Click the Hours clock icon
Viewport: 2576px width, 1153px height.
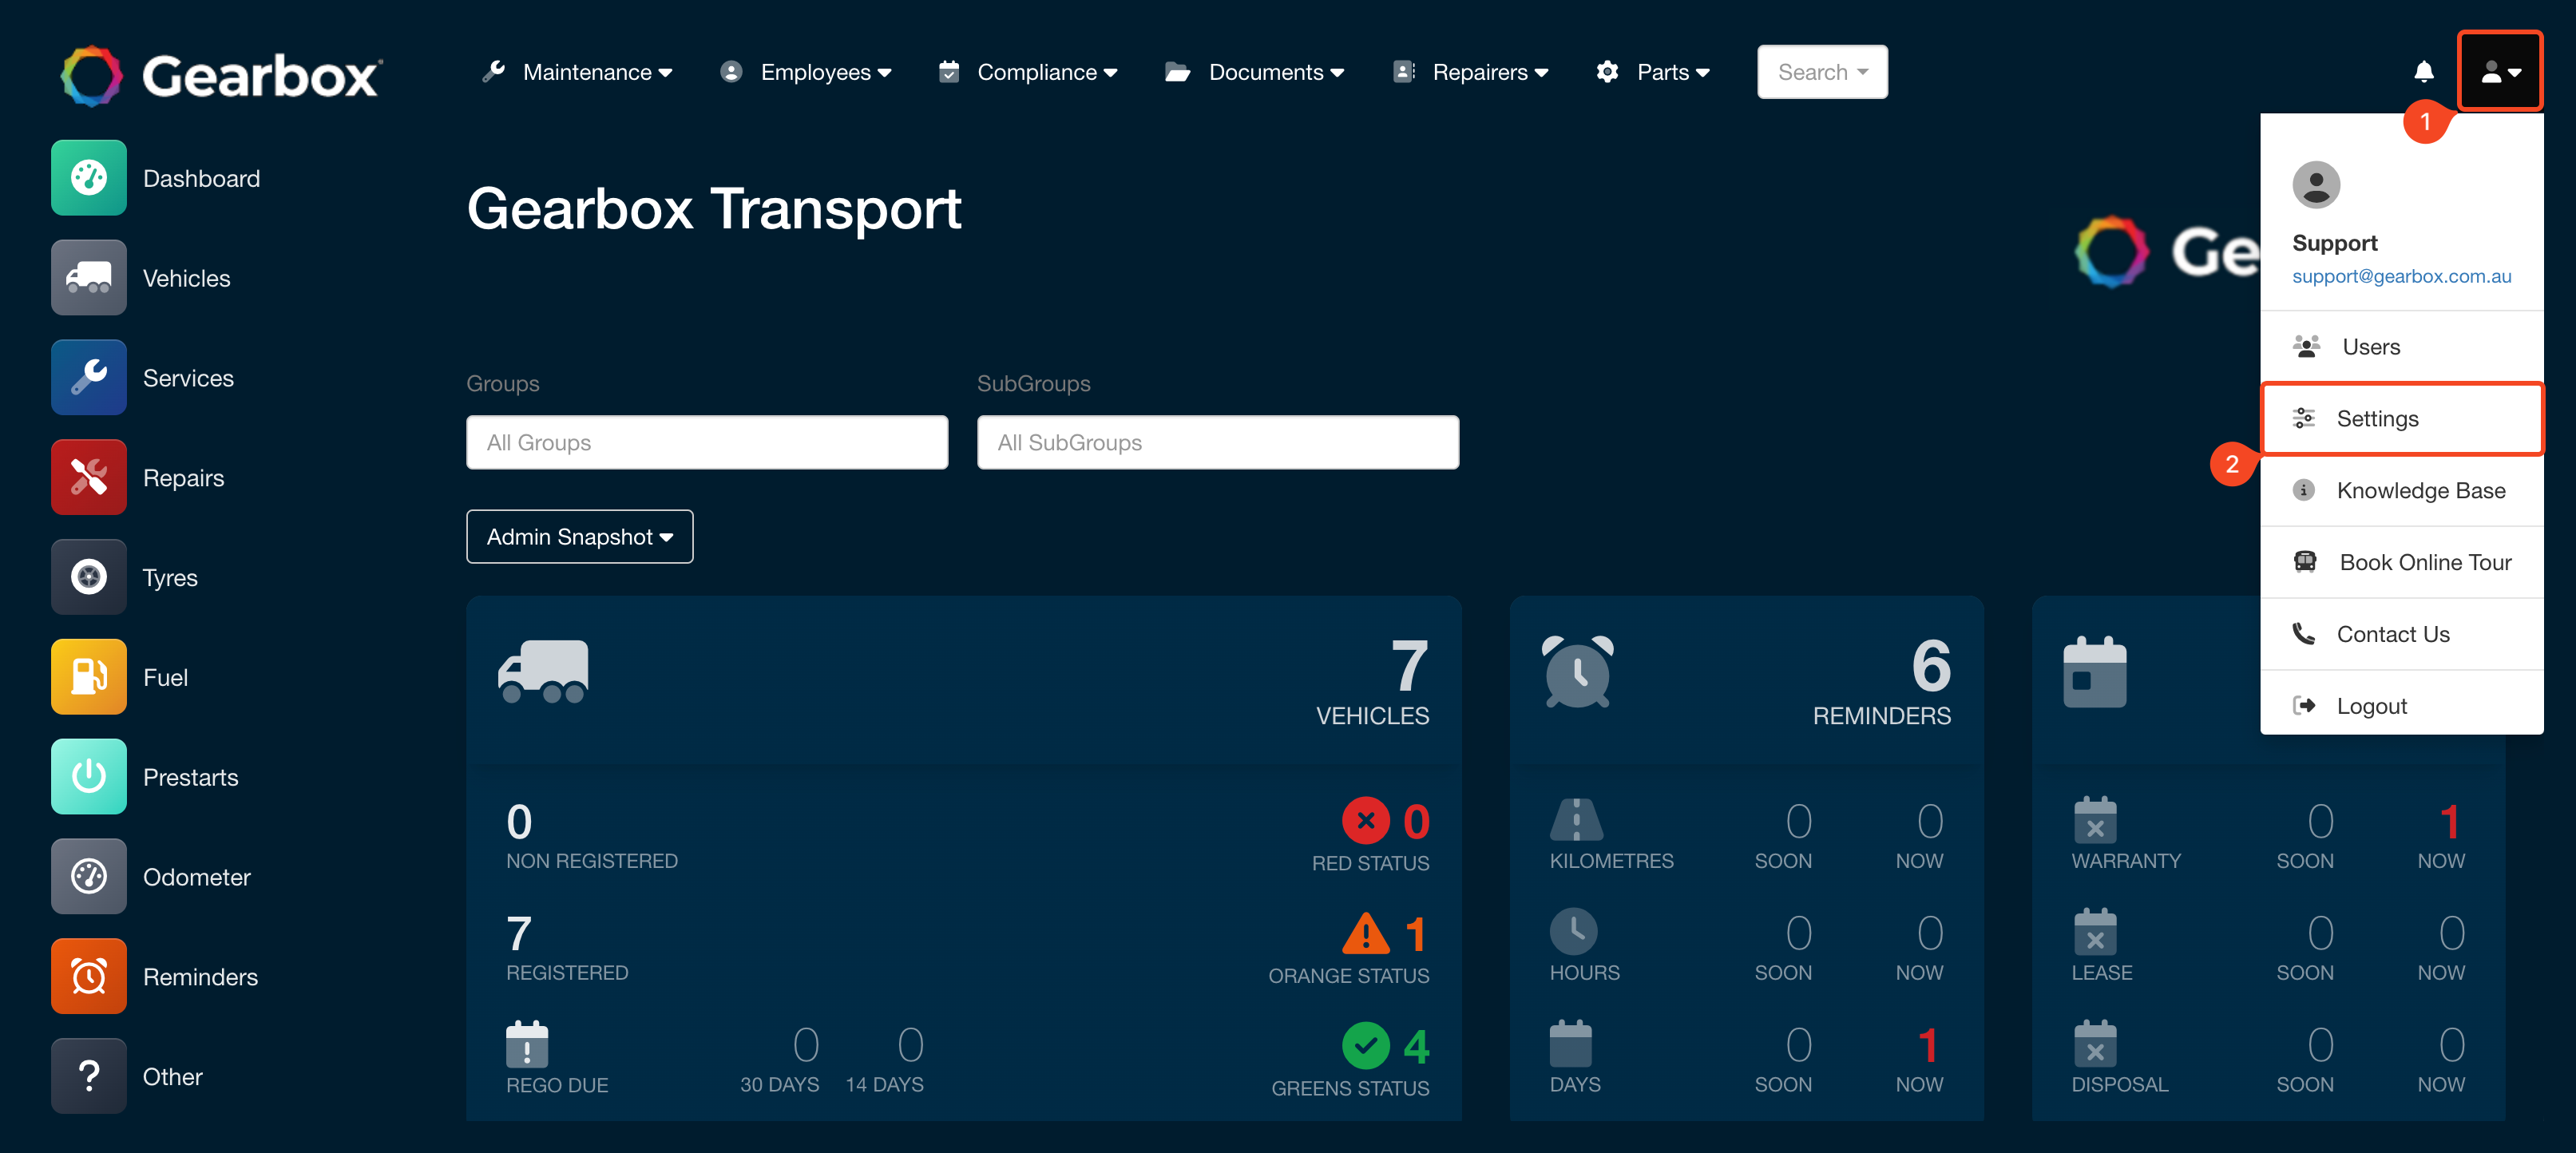(x=1573, y=932)
